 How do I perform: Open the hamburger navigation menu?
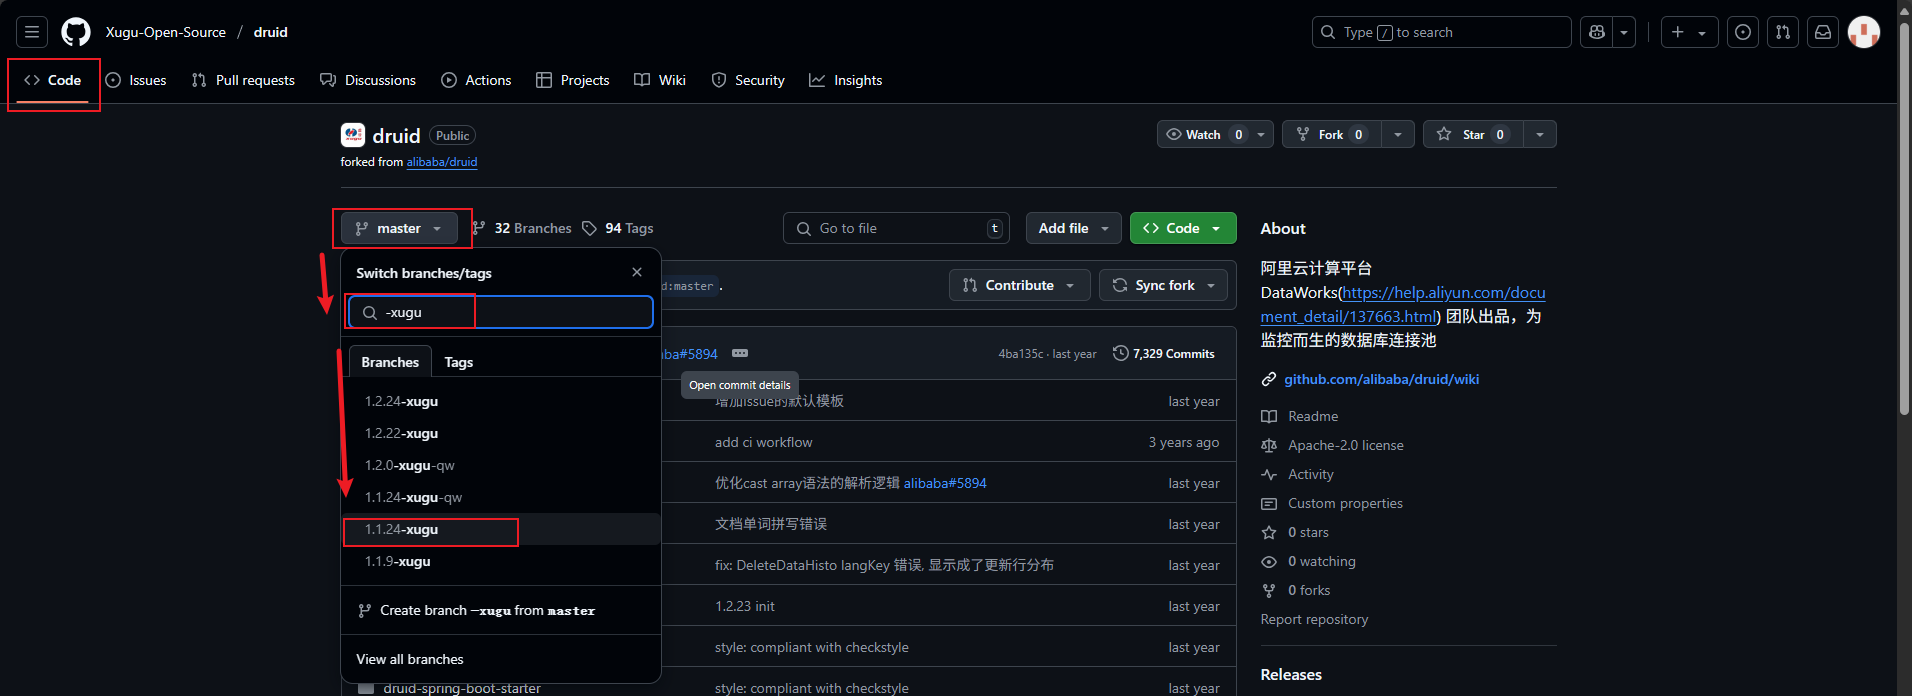tap(32, 32)
